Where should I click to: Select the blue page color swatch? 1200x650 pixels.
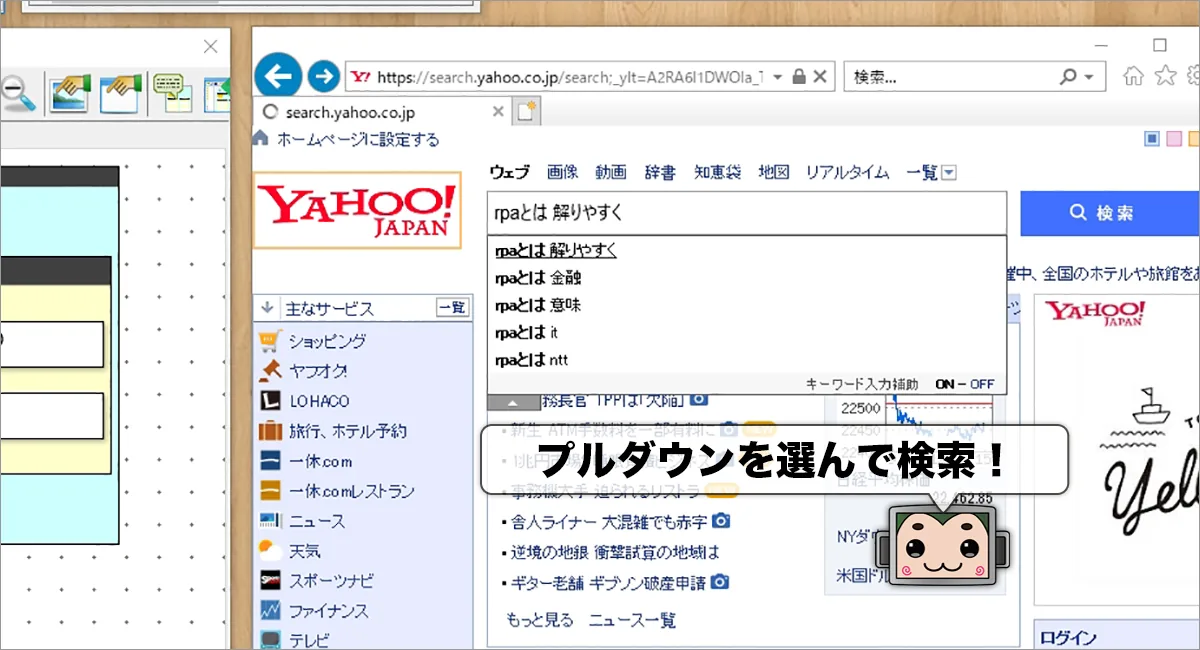click(1152, 139)
